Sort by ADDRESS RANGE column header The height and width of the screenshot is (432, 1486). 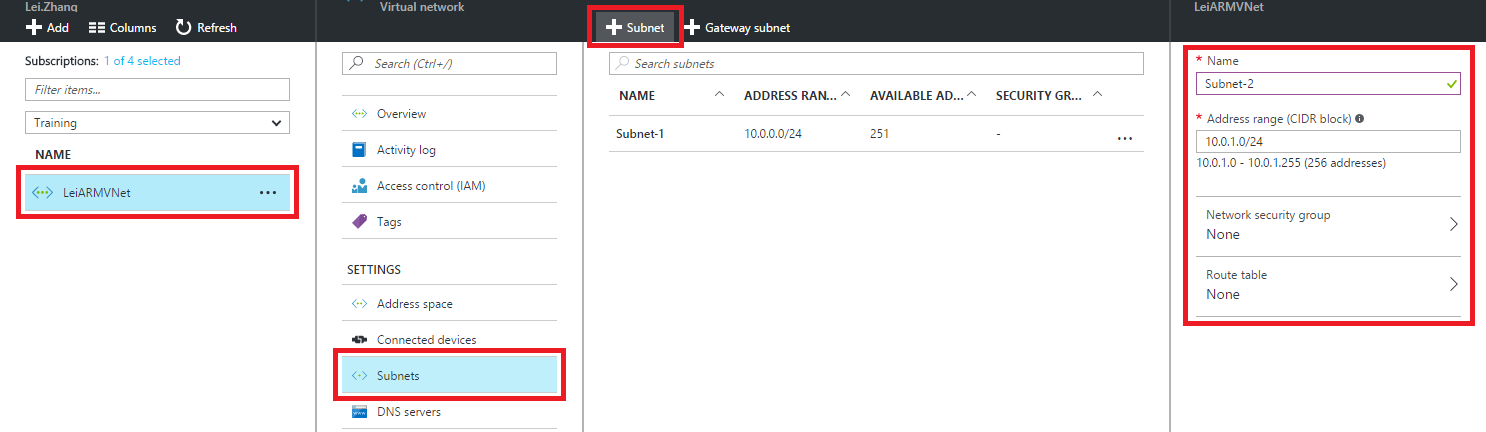[789, 96]
